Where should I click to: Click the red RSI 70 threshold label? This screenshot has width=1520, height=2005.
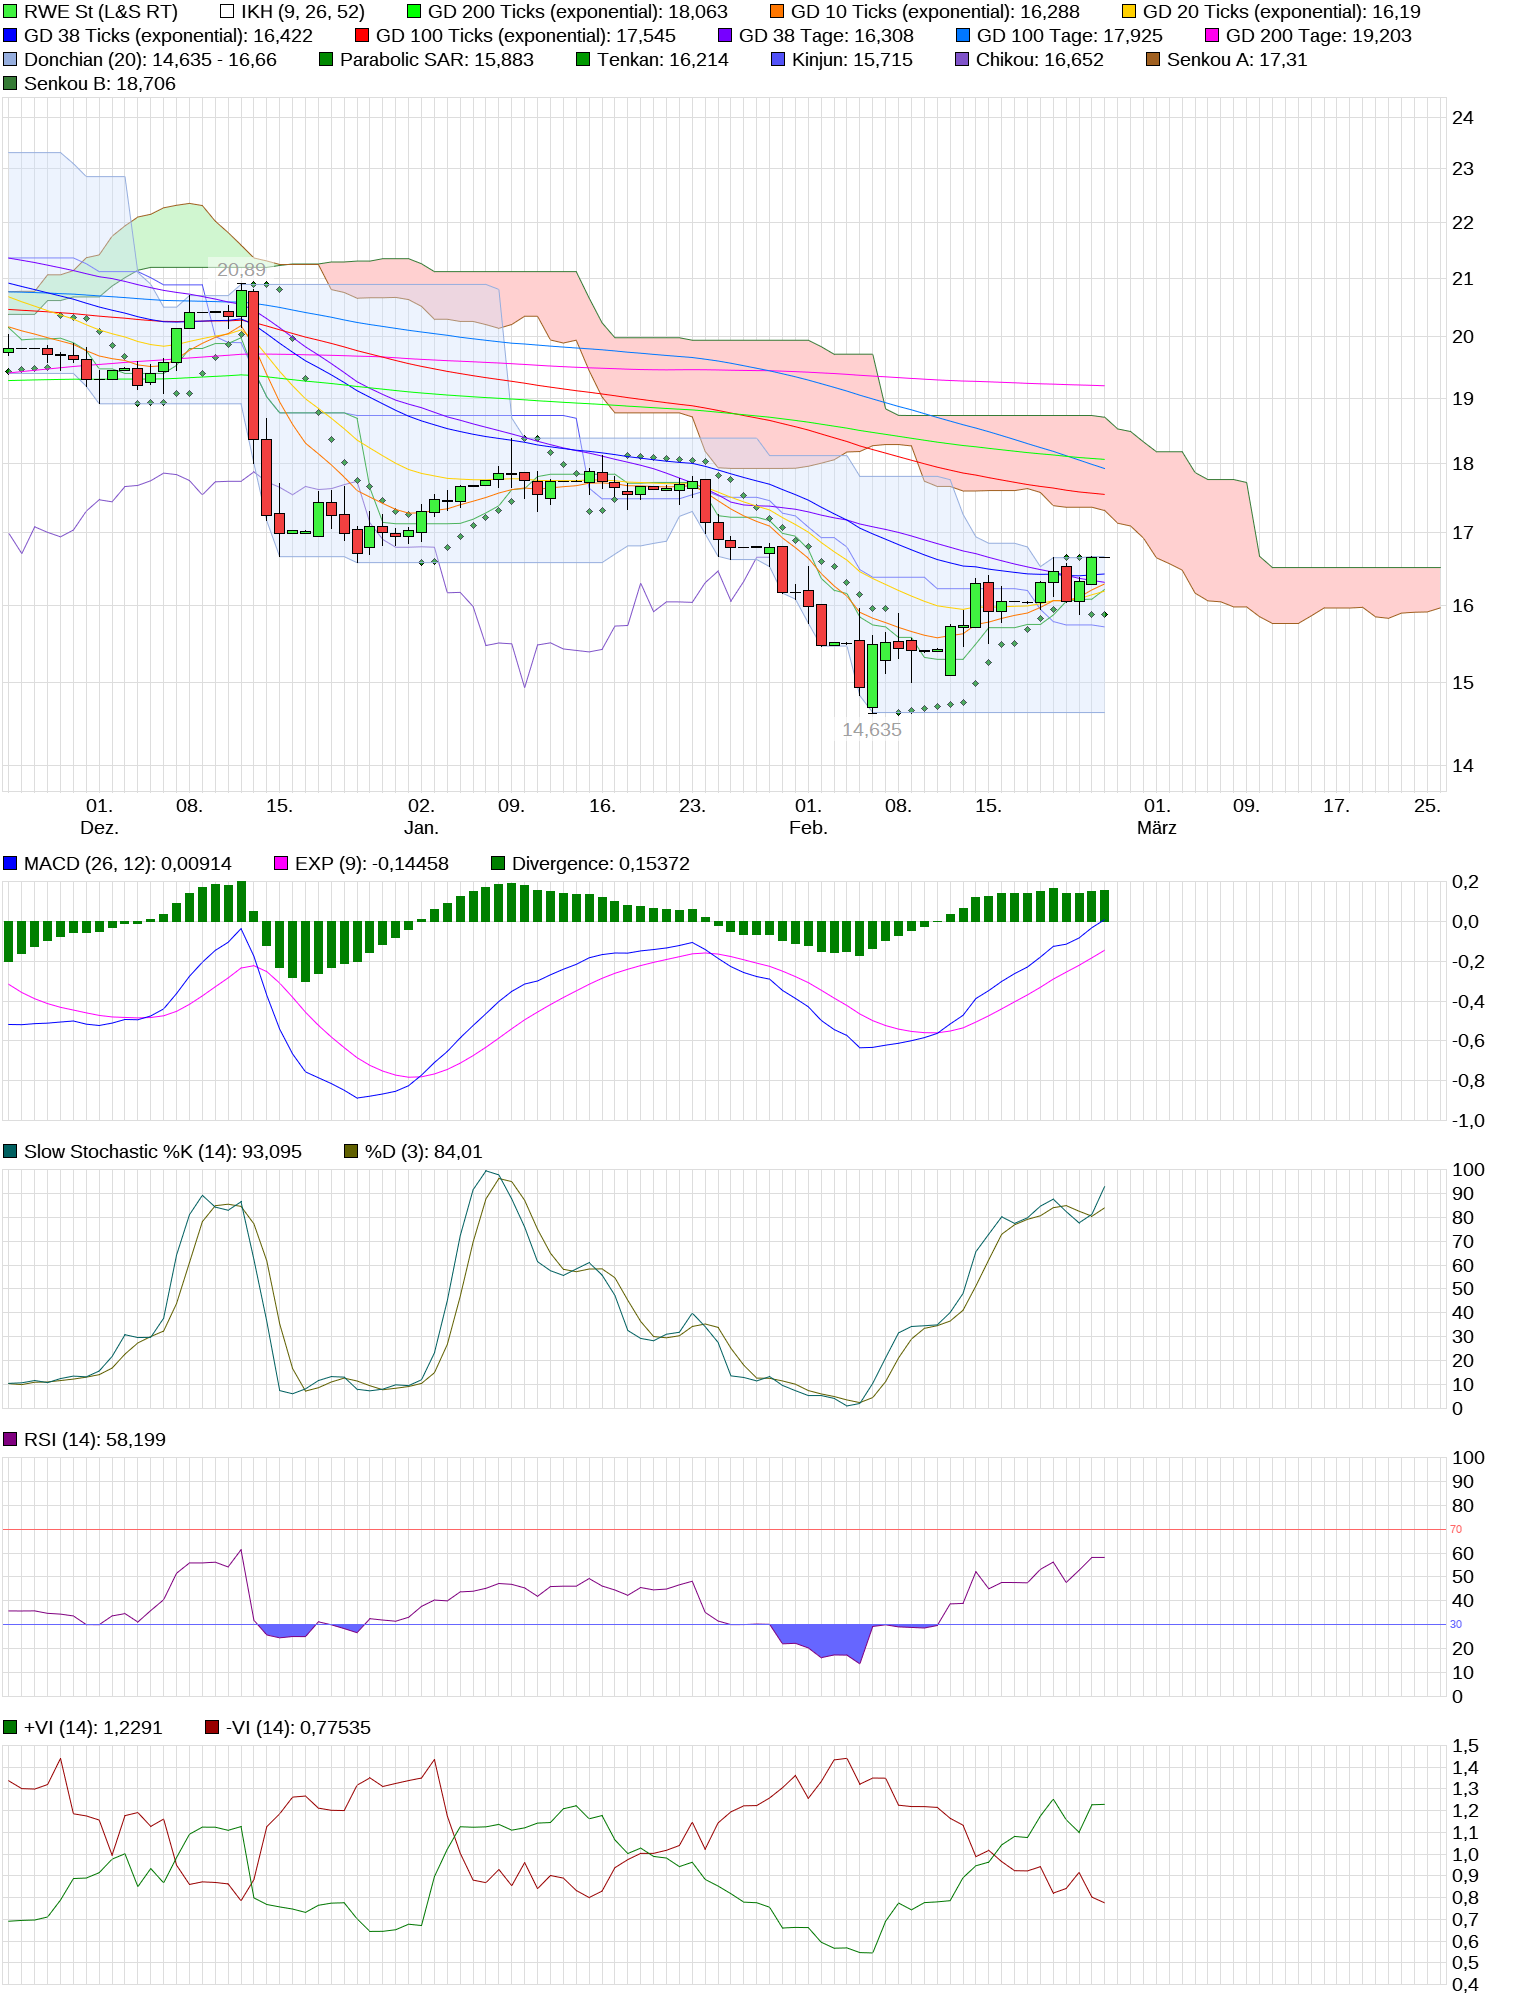[1456, 1529]
